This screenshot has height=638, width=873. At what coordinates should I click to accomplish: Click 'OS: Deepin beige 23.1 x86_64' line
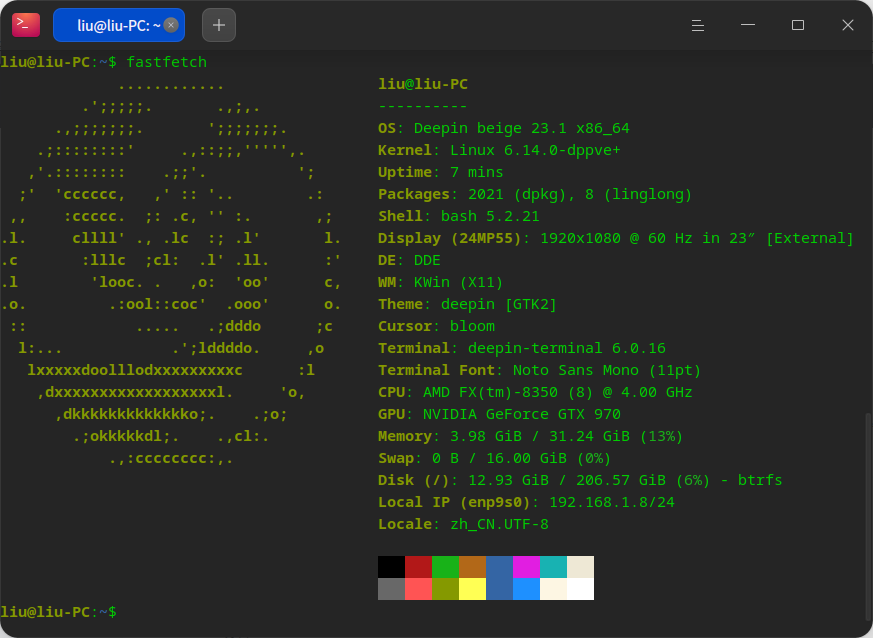(x=504, y=128)
